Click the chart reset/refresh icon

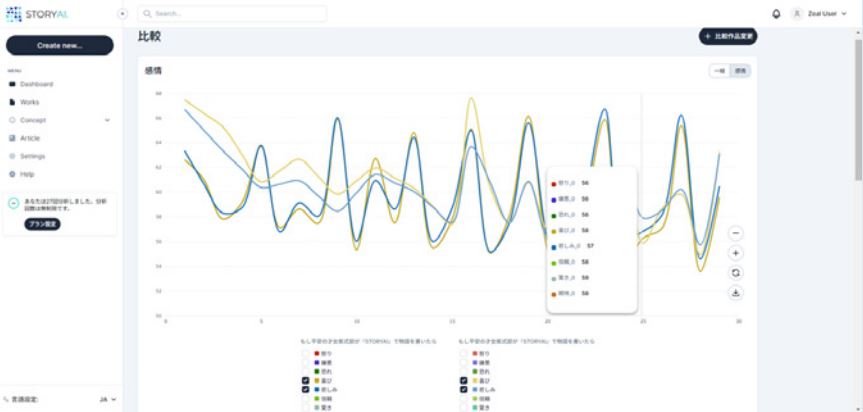[x=736, y=273]
